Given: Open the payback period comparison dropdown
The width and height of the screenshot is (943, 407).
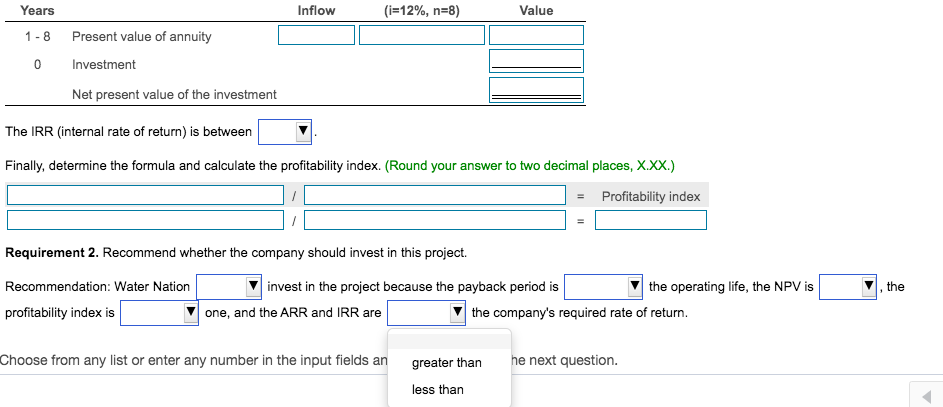Looking at the screenshot, I should [x=604, y=287].
